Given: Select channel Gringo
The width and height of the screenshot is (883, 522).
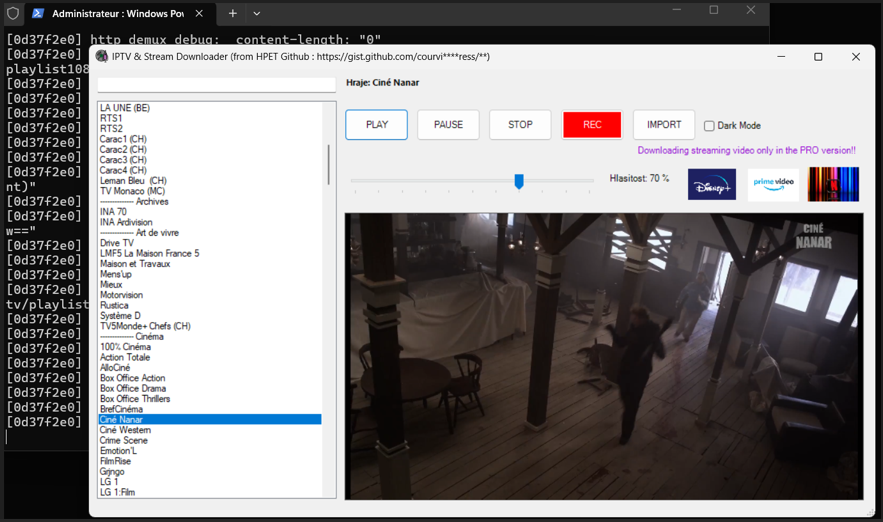Looking at the screenshot, I should coord(211,472).
